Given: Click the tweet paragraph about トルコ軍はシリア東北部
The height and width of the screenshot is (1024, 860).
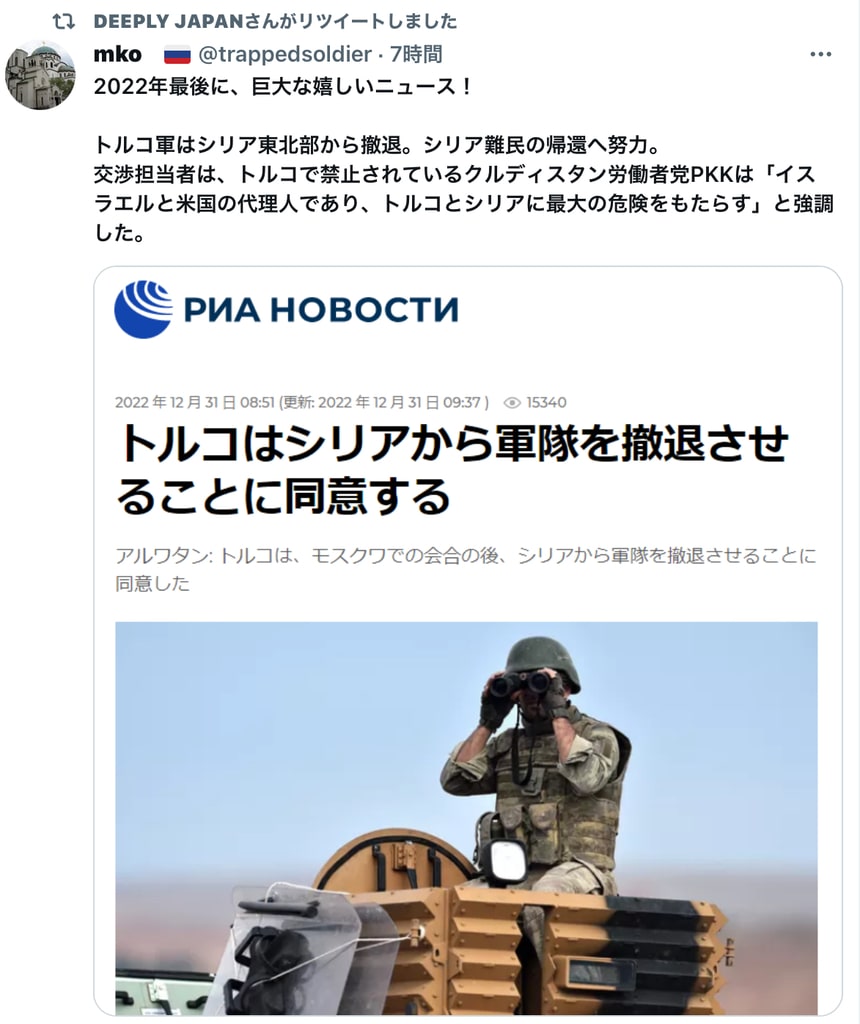Looking at the screenshot, I should [464, 189].
